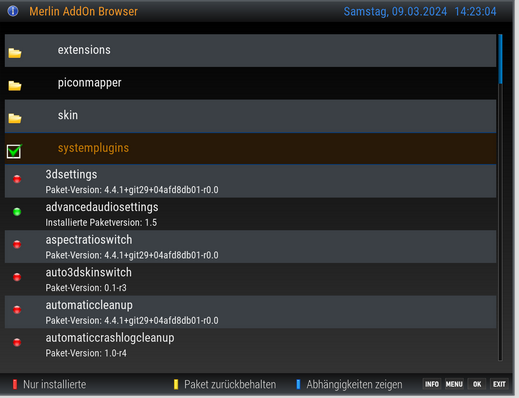Click 'Installierte Paketversion: 1.5' text
This screenshot has height=398, width=519.
tap(101, 222)
